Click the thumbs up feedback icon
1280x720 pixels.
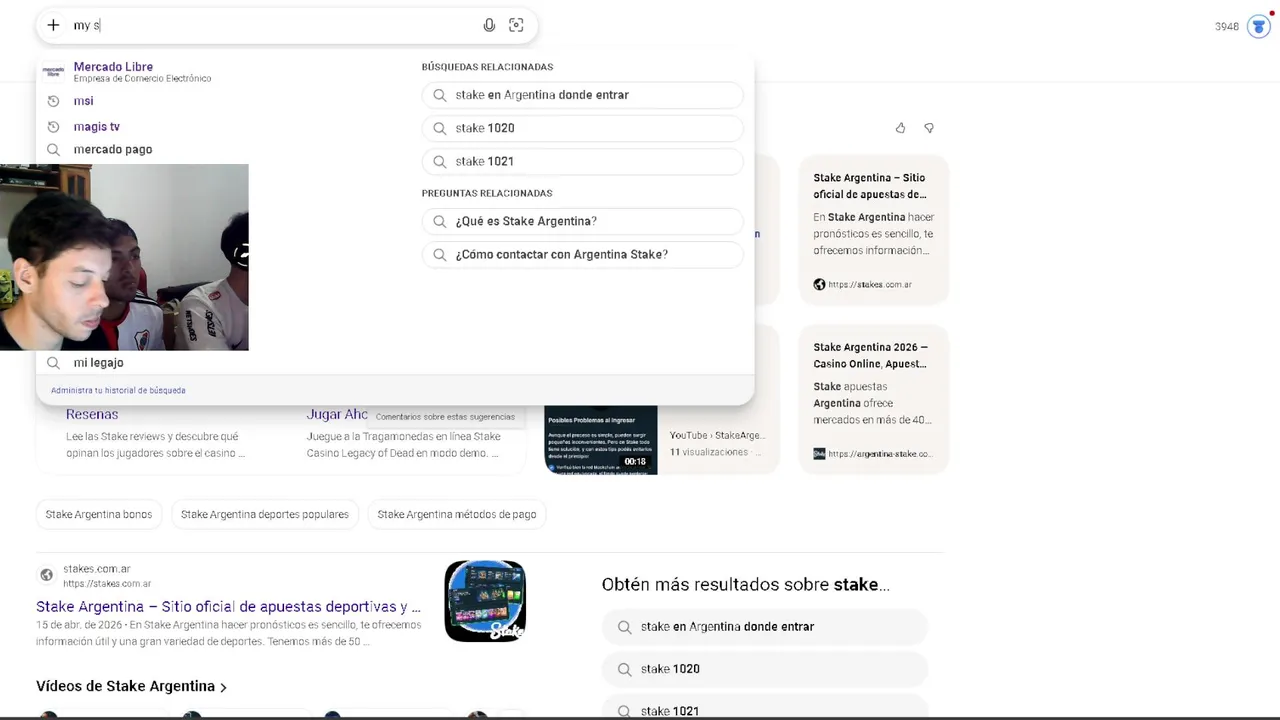[x=900, y=128]
